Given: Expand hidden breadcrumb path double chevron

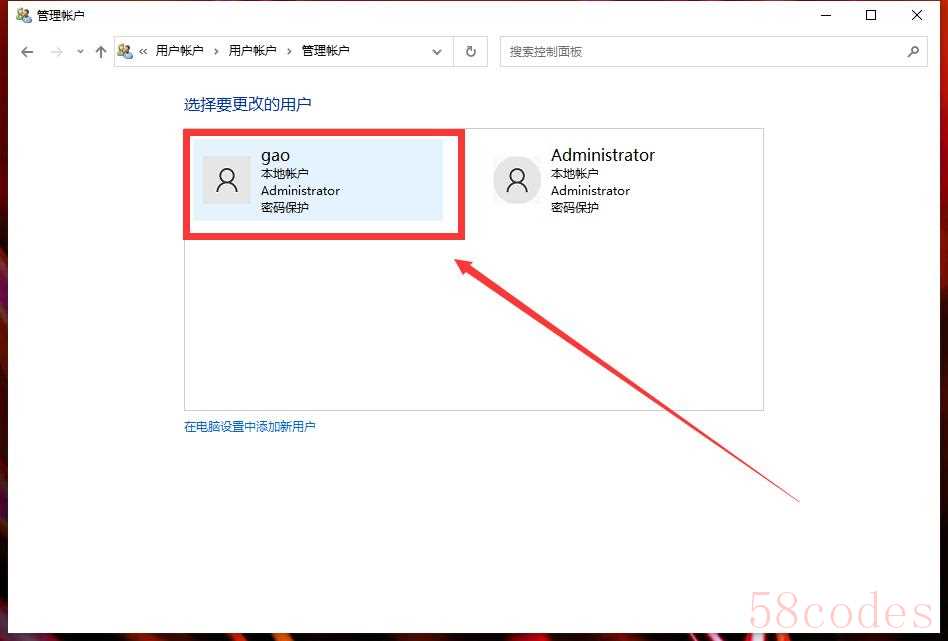Looking at the screenshot, I should coord(143,51).
